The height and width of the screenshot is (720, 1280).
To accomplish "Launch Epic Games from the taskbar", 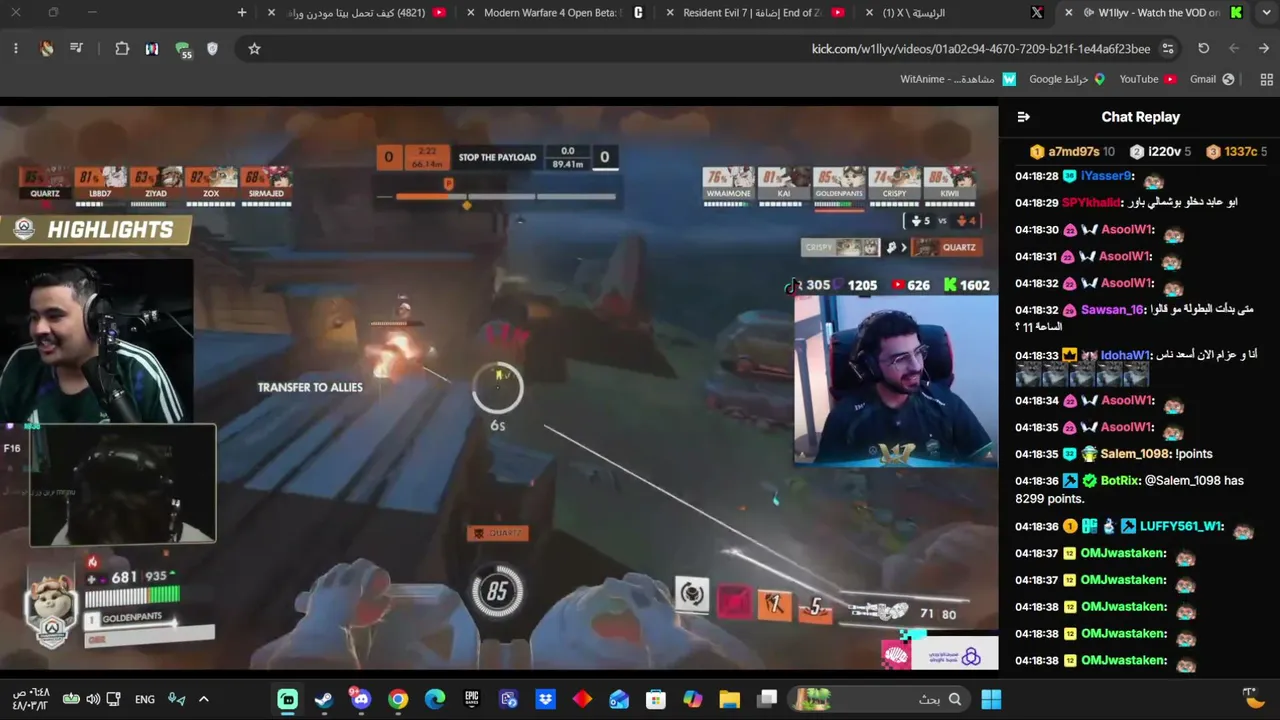I will 472,699.
